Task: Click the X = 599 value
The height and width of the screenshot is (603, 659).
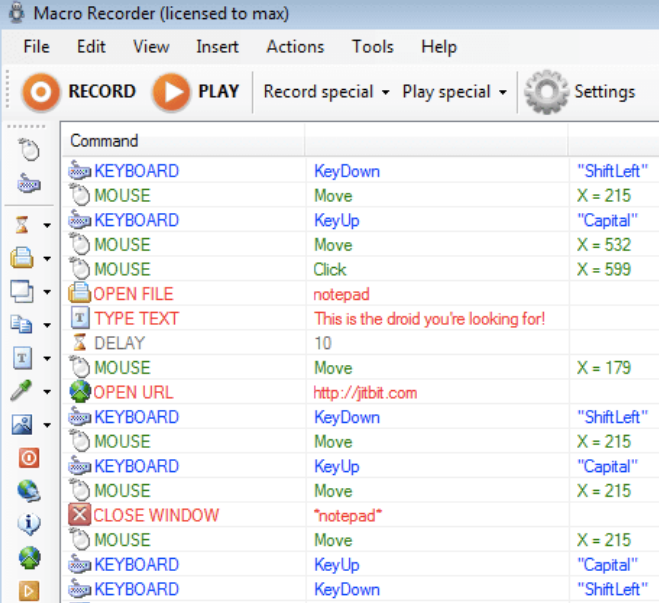Action: (x=604, y=269)
